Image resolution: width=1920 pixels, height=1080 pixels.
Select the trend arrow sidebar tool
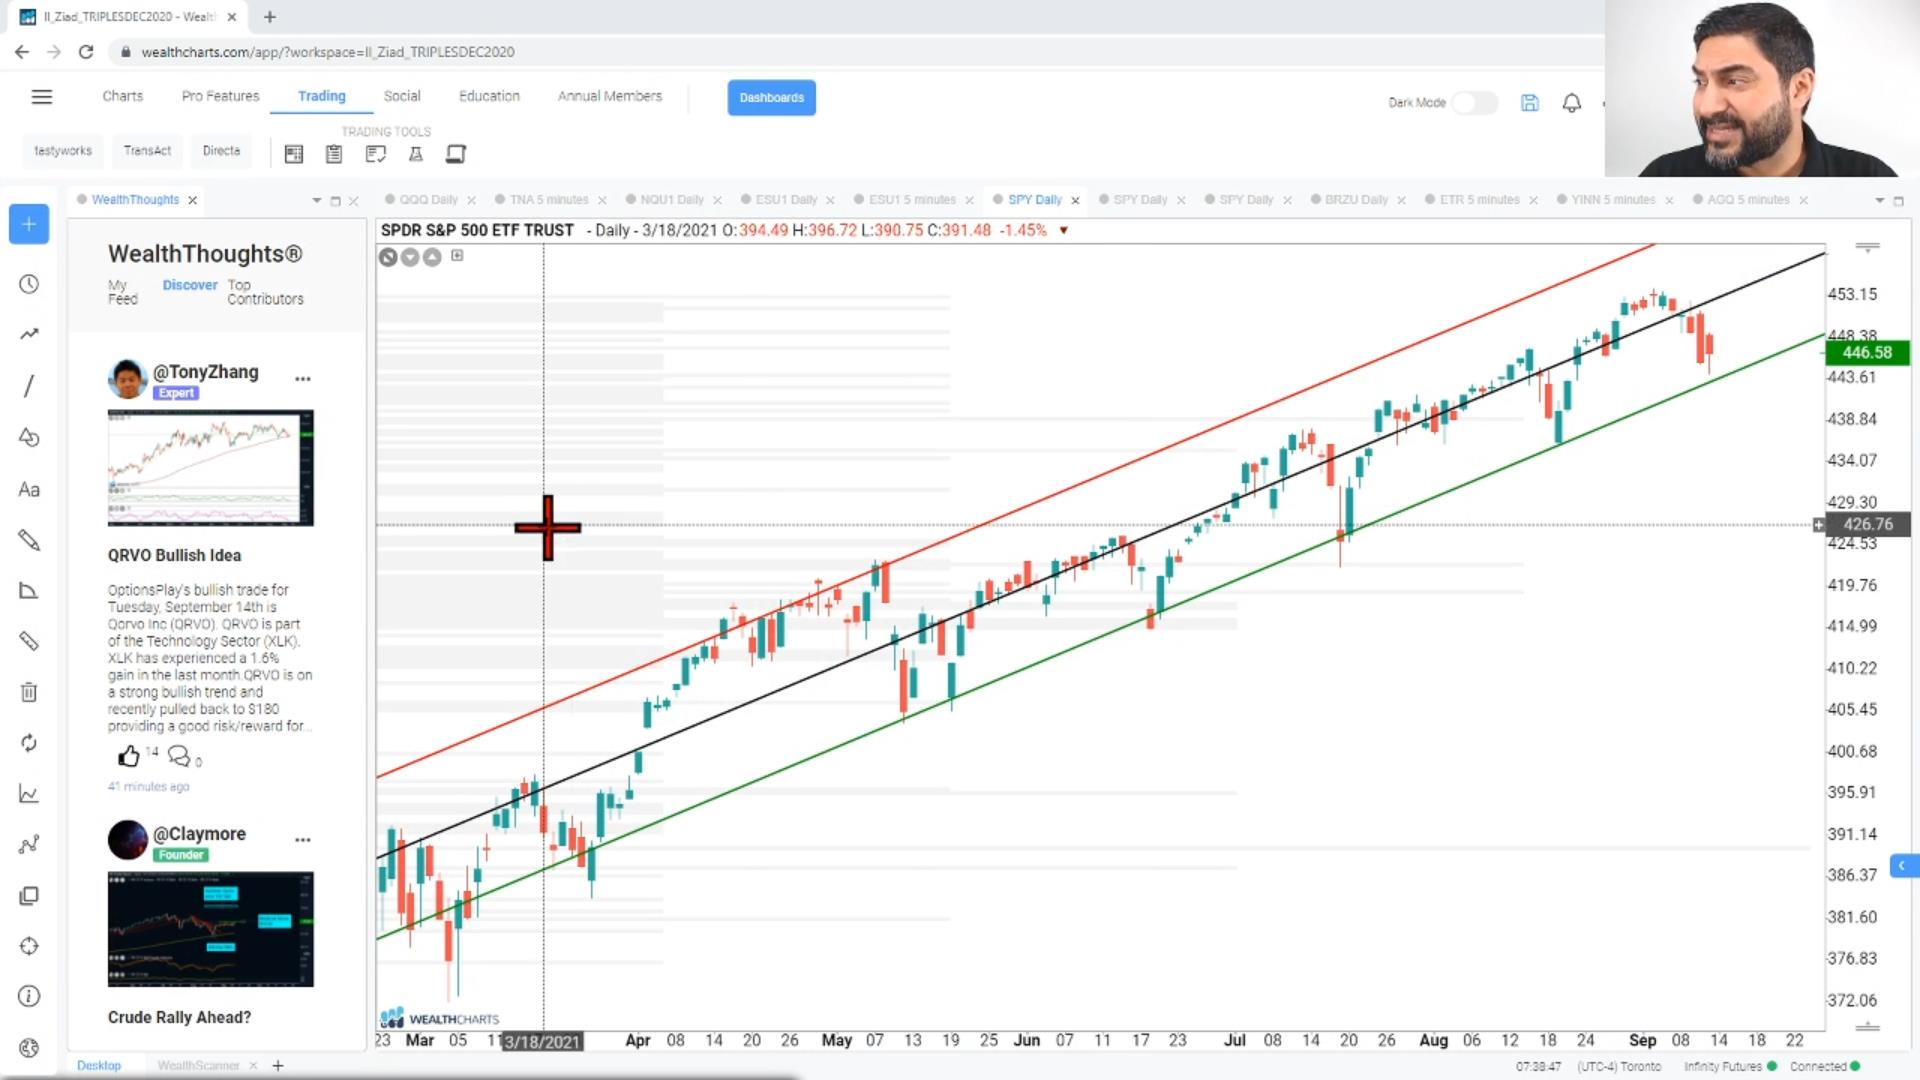coord(29,335)
